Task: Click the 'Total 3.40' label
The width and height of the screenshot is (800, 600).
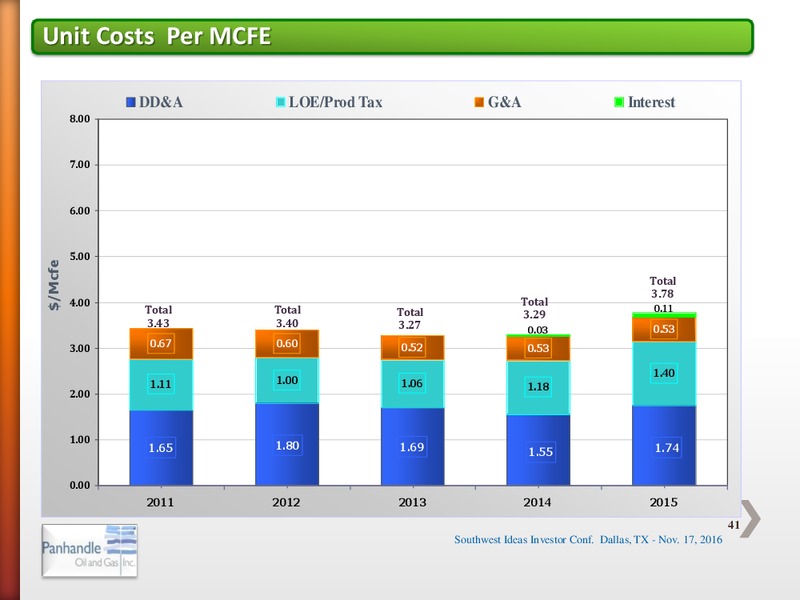Action: (x=287, y=316)
